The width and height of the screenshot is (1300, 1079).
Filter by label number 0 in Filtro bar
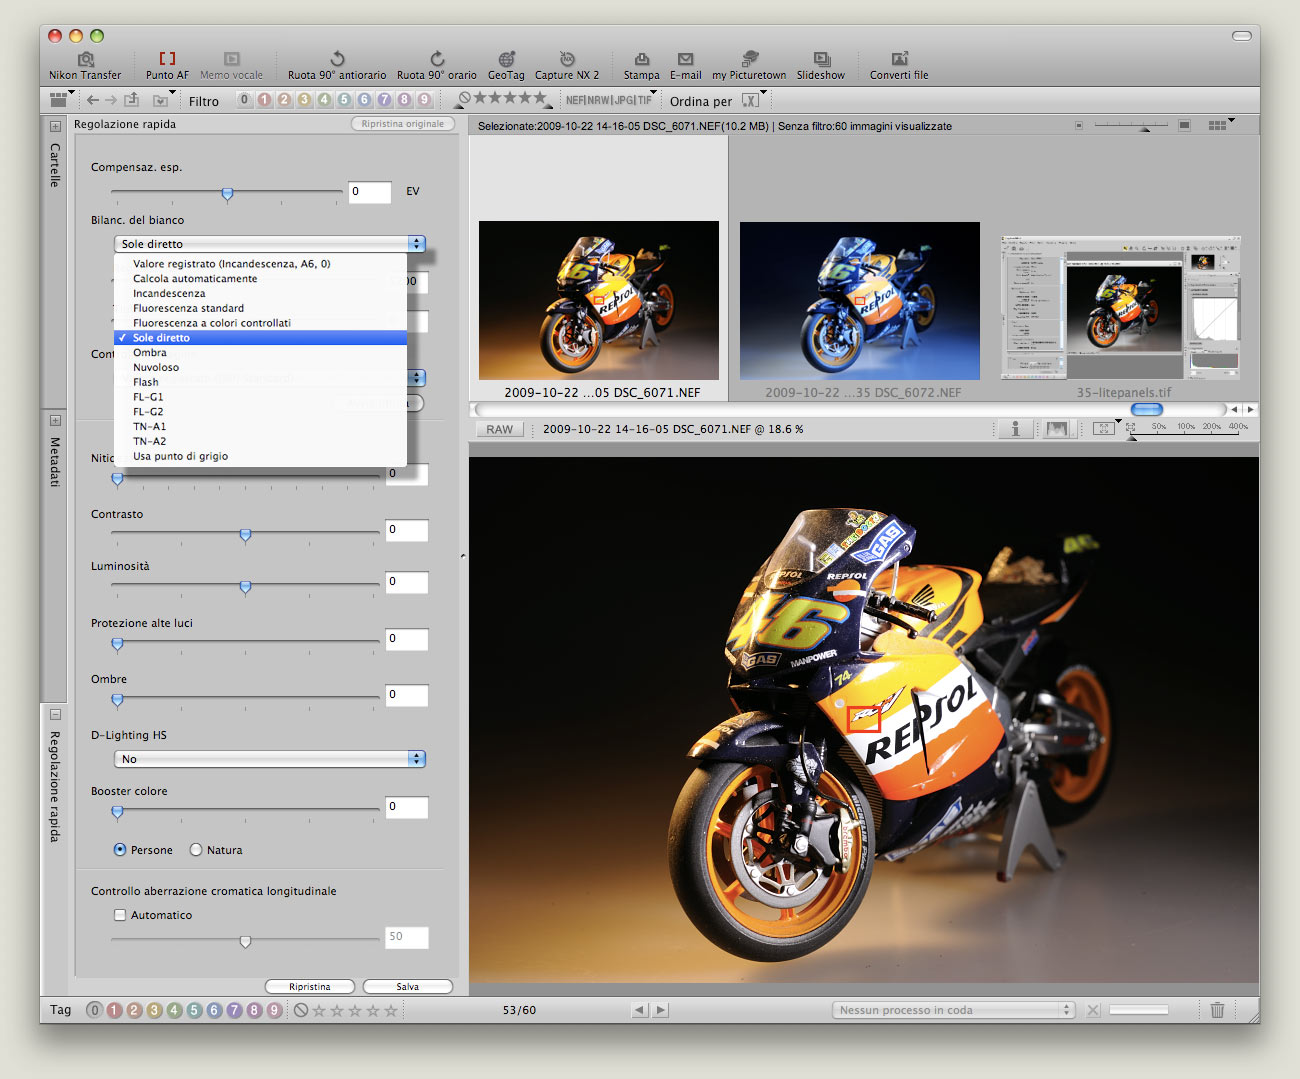tap(244, 100)
